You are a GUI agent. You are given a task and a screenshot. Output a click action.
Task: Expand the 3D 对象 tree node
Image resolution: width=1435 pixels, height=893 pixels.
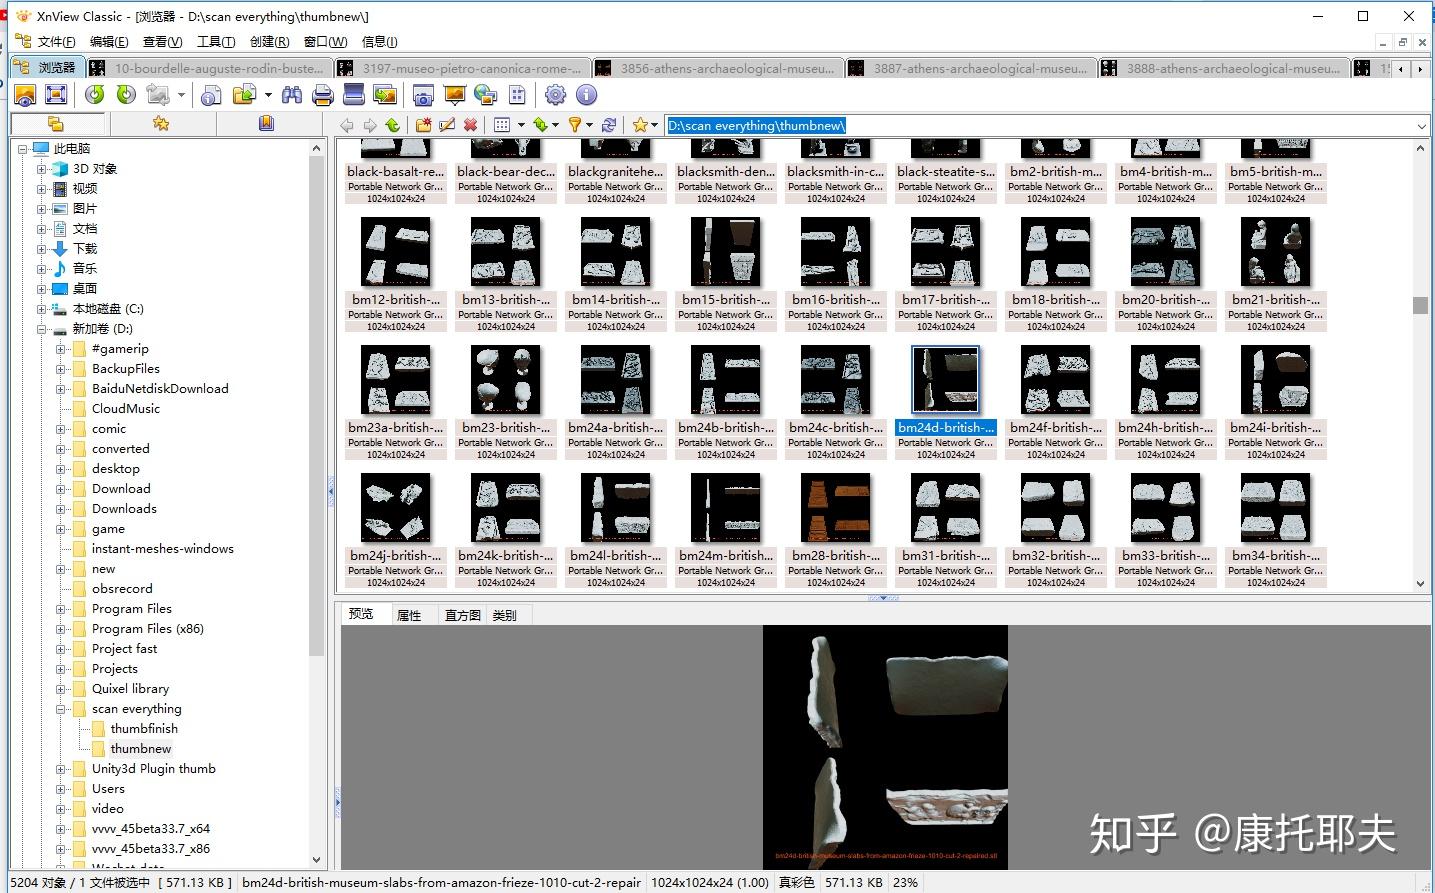click(x=42, y=169)
